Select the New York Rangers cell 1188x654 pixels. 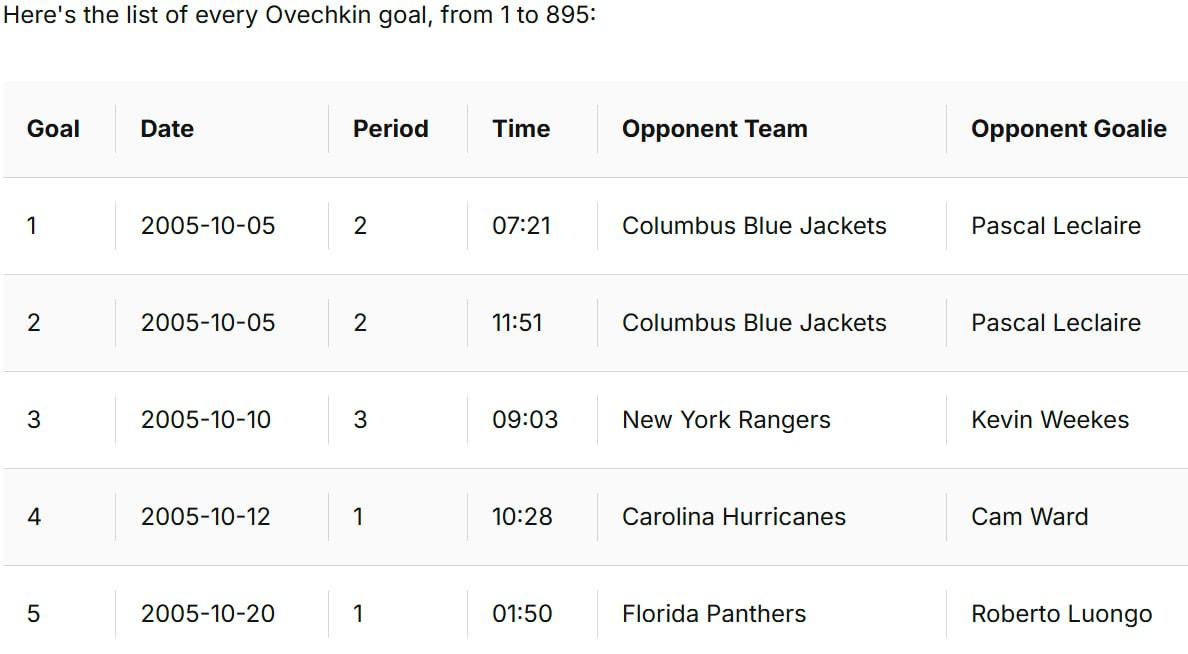click(726, 420)
